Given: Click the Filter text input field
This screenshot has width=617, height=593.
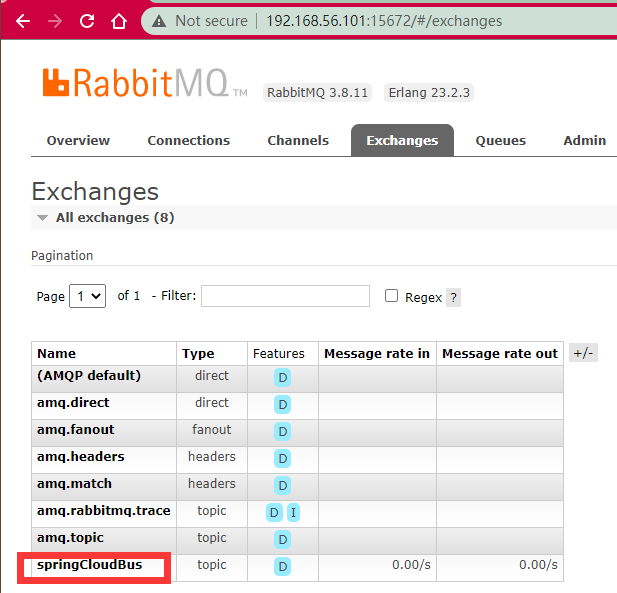Looking at the screenshot, I should (285, 296).
